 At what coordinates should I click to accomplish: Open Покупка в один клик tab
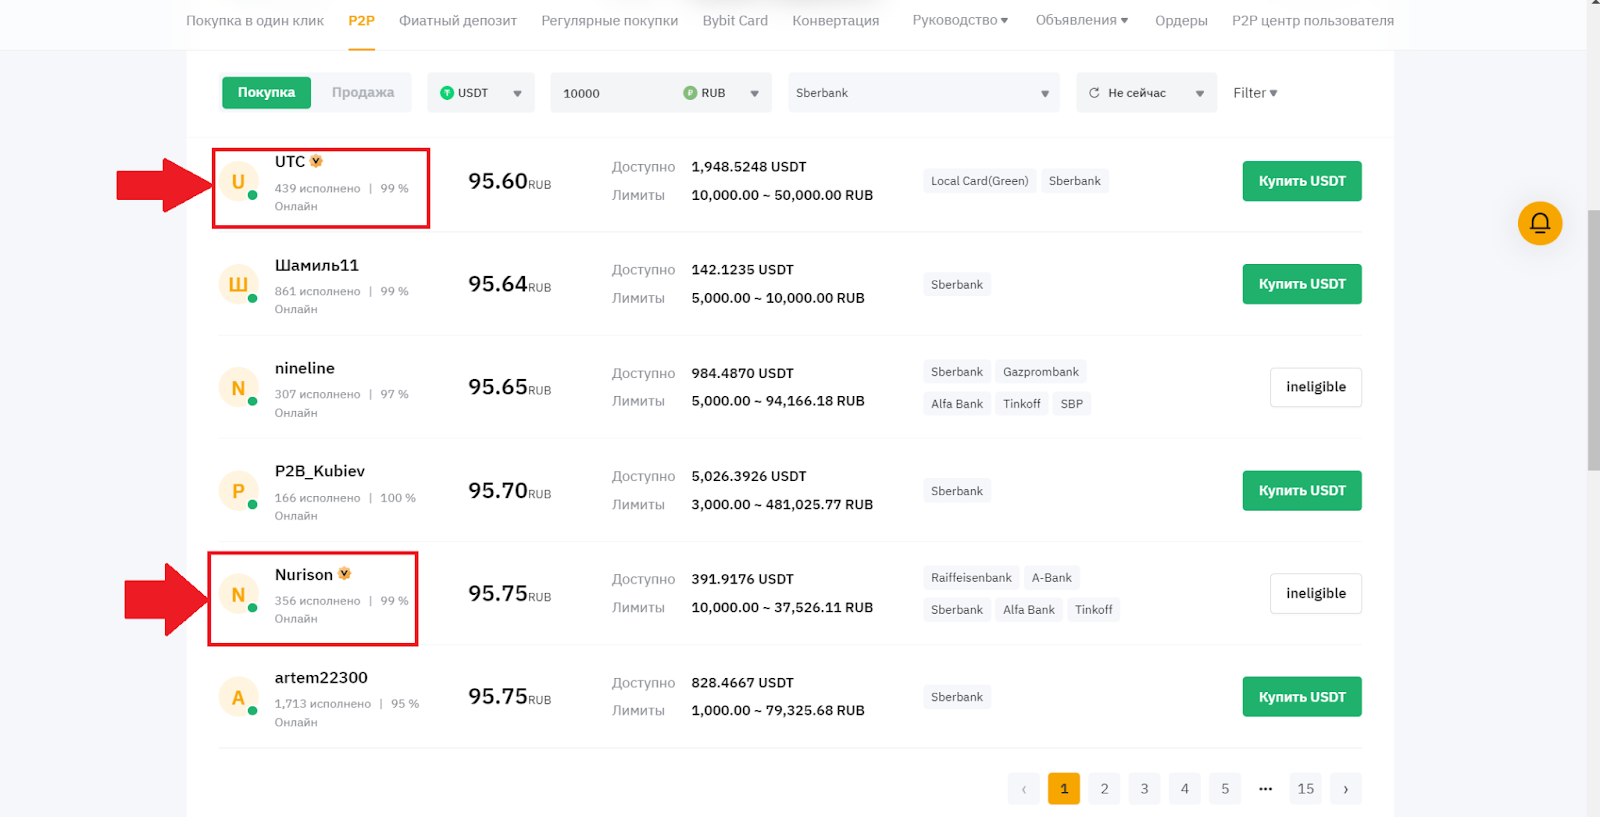(x=255, y=20)
